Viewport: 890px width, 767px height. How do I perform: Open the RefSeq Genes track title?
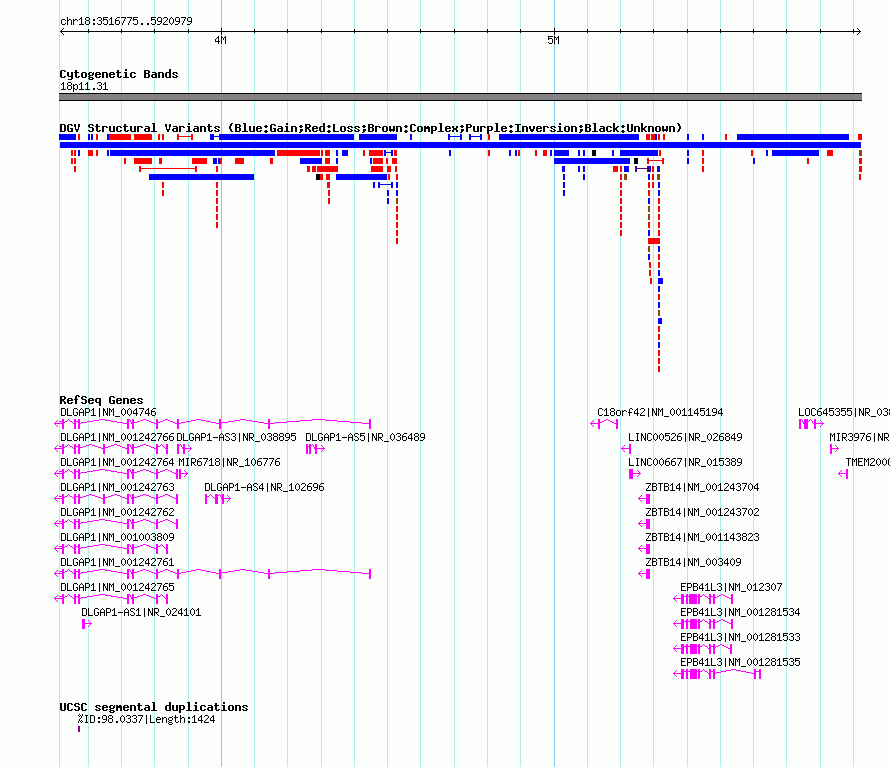click(101, 400)
